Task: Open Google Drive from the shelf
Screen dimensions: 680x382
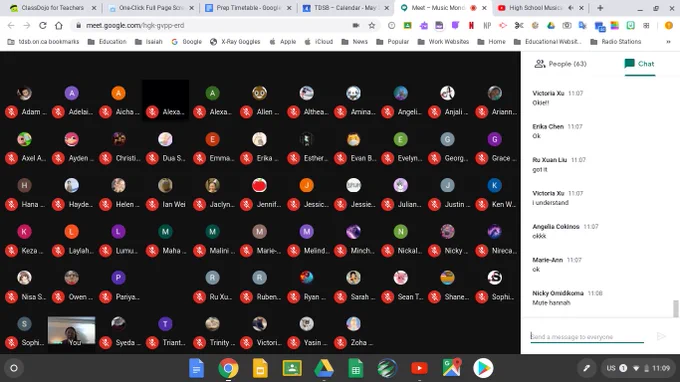Action: (x=324, y=368)
